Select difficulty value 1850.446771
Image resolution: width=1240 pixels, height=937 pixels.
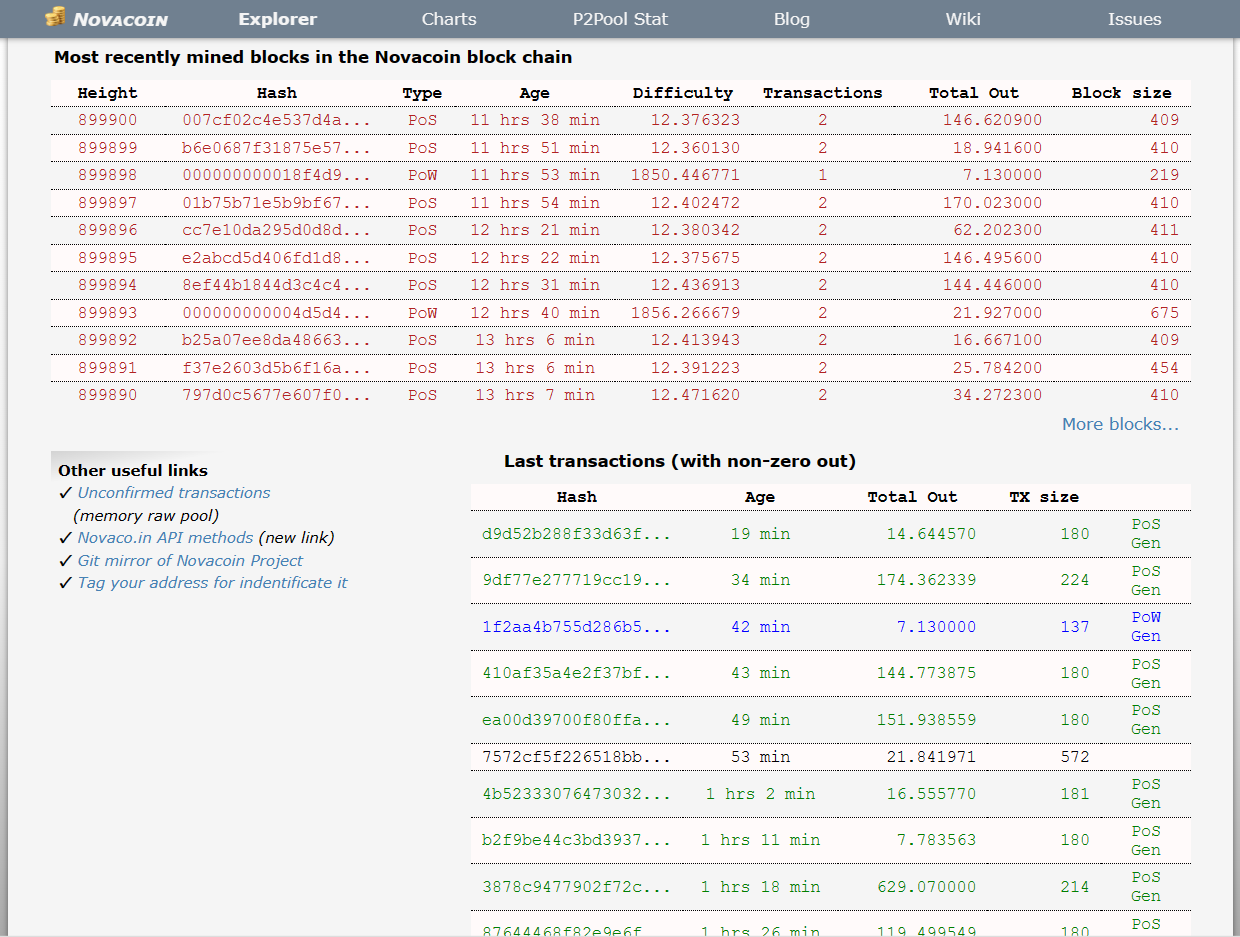coord(685,175)
